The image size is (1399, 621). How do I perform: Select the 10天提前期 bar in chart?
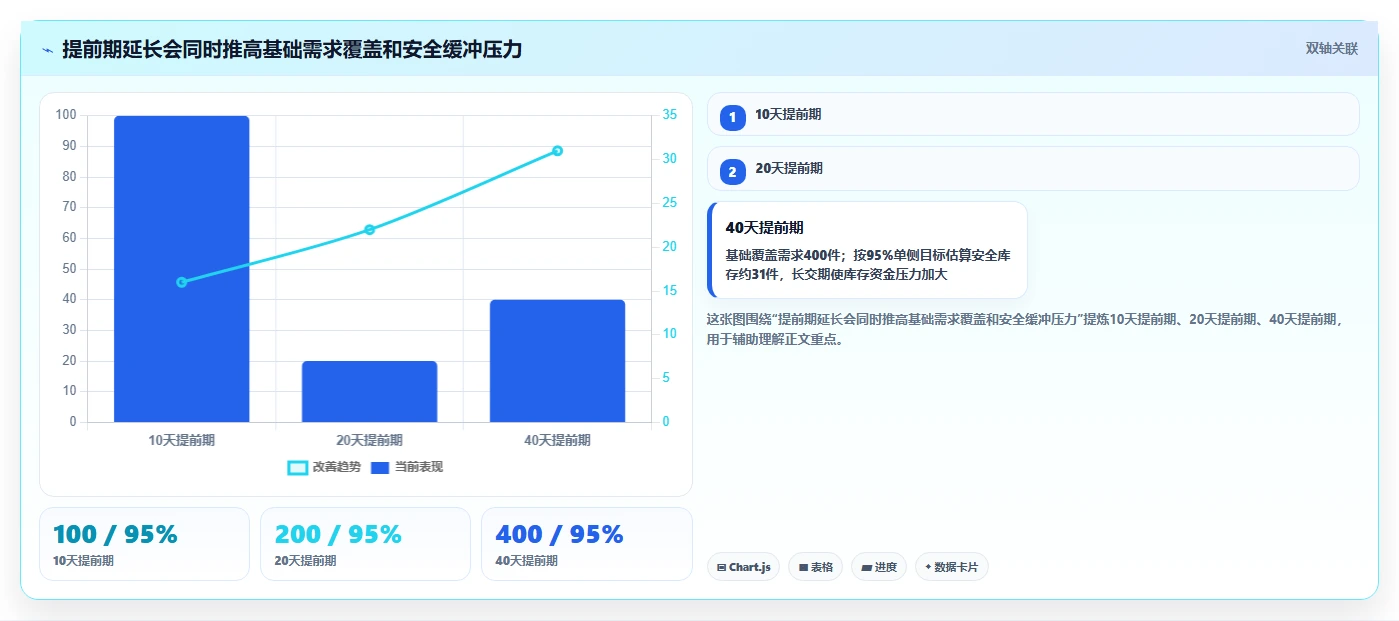click(181, 269)
